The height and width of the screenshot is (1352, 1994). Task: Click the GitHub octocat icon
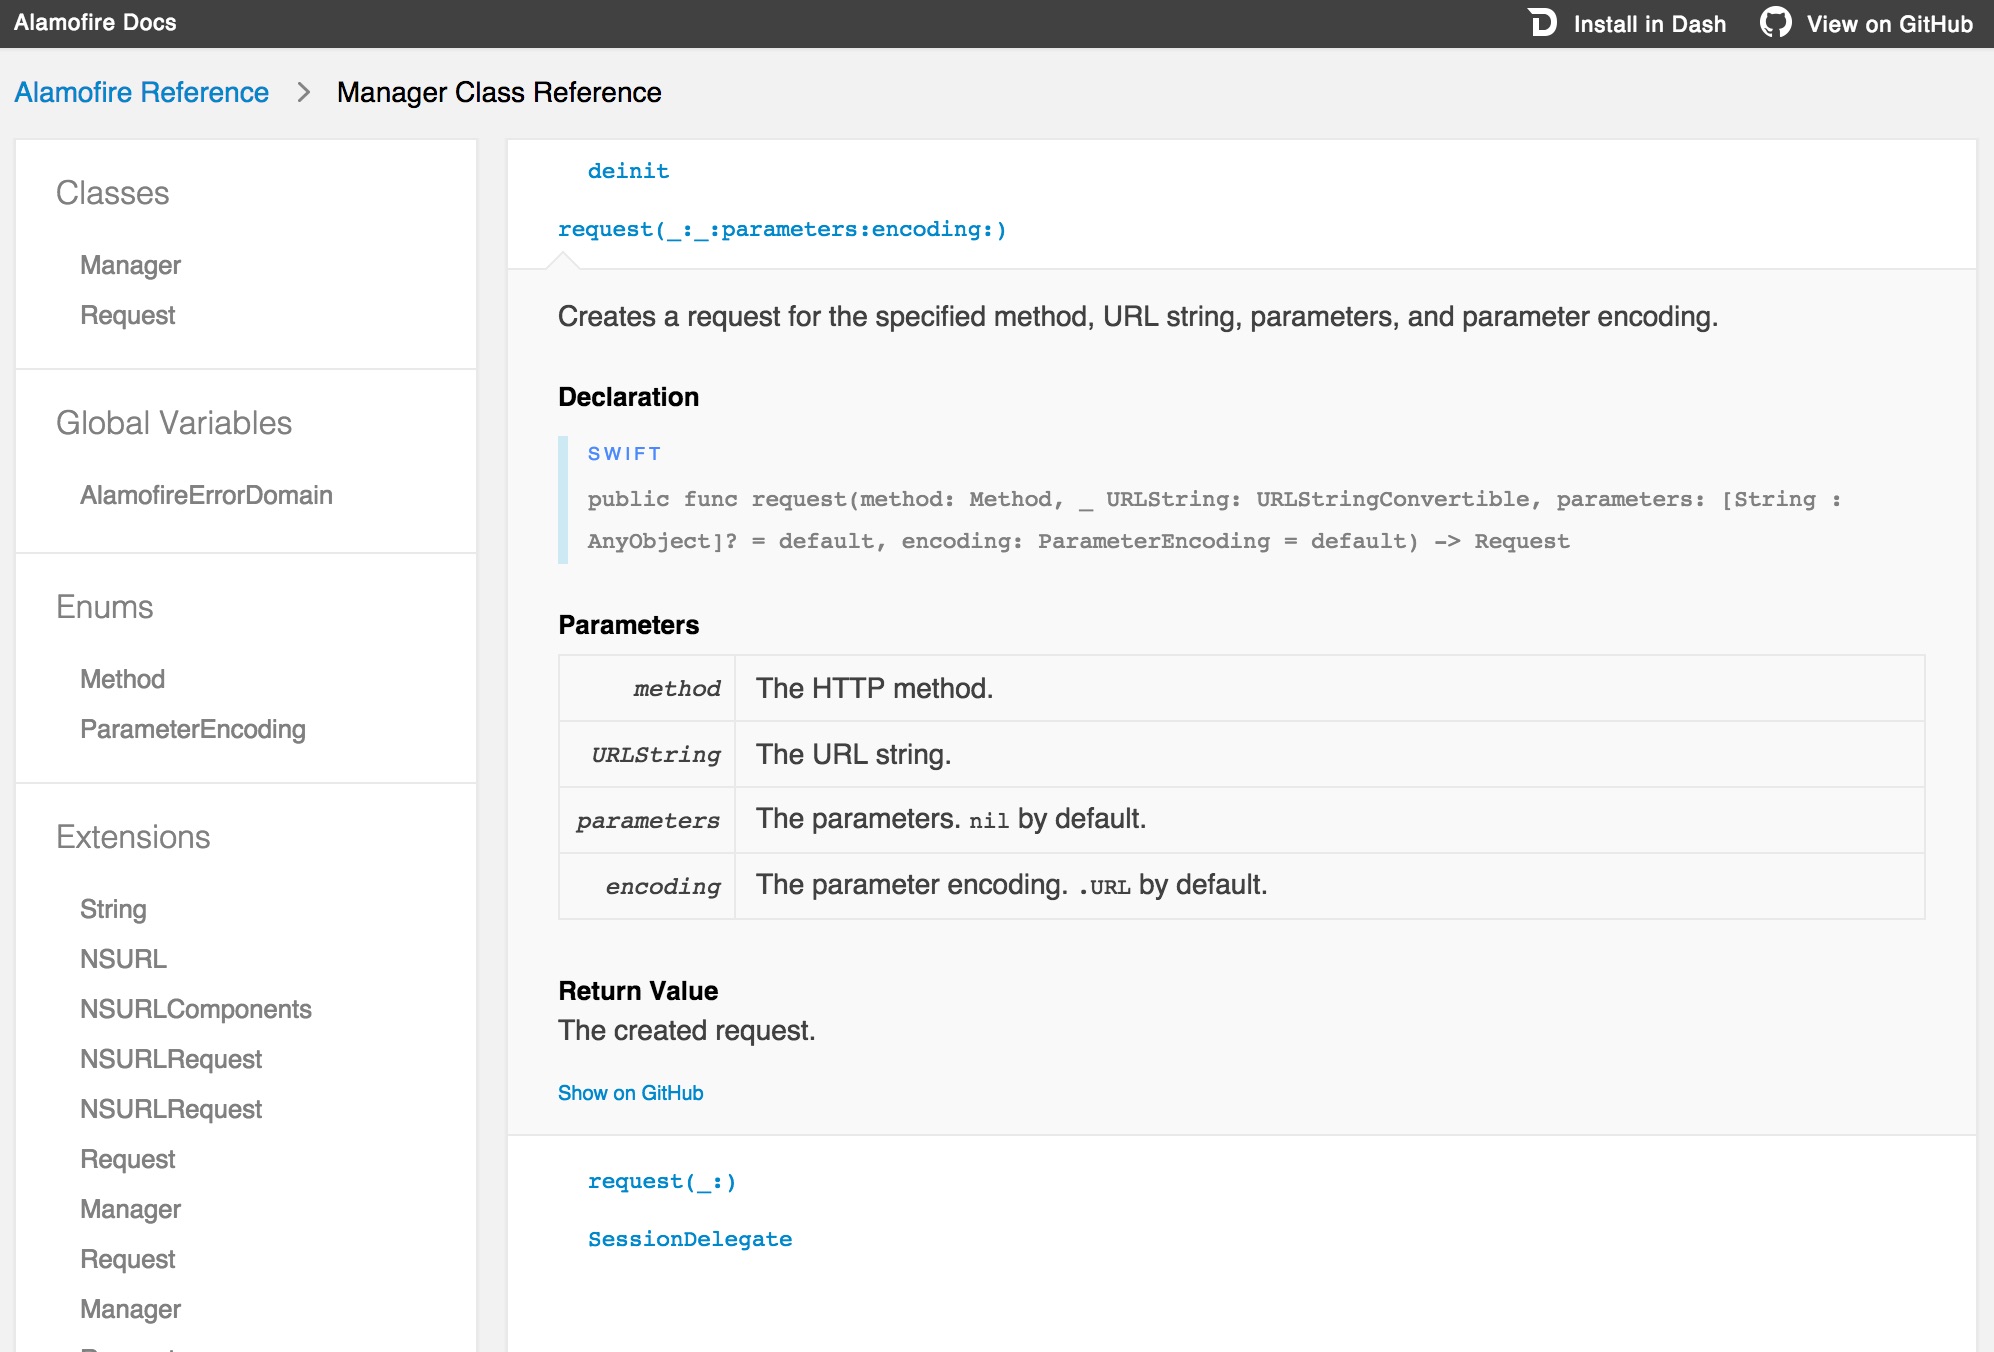[x=1775, y=23]
